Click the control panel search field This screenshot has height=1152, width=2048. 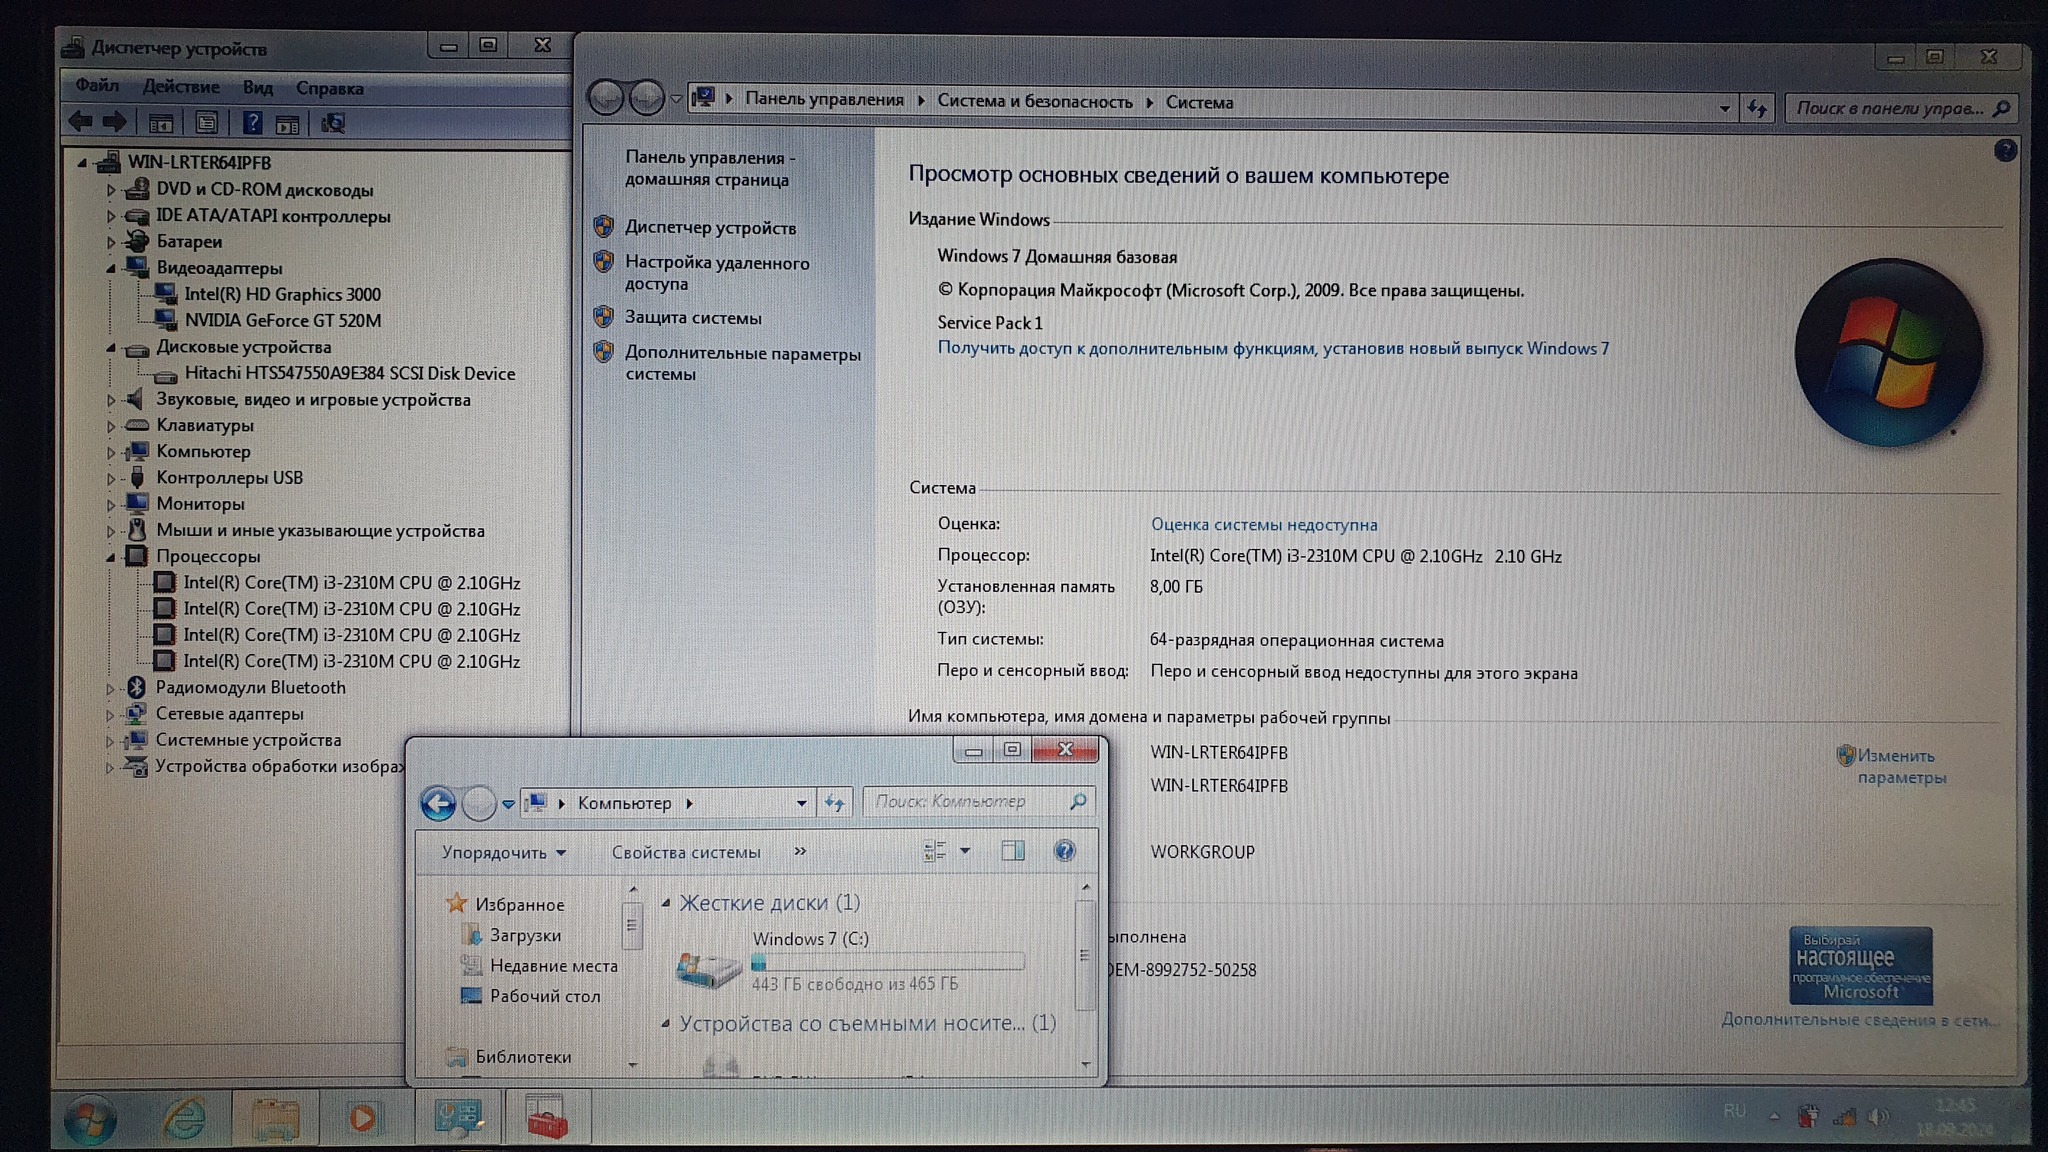tap(1888, 108)
